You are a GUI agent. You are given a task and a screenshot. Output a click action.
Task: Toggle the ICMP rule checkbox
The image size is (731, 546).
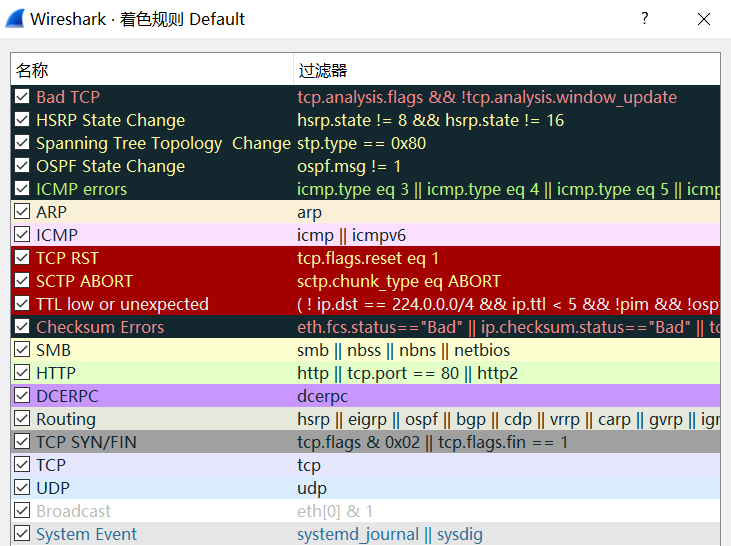pyautogui.click(x=22, y=235)
